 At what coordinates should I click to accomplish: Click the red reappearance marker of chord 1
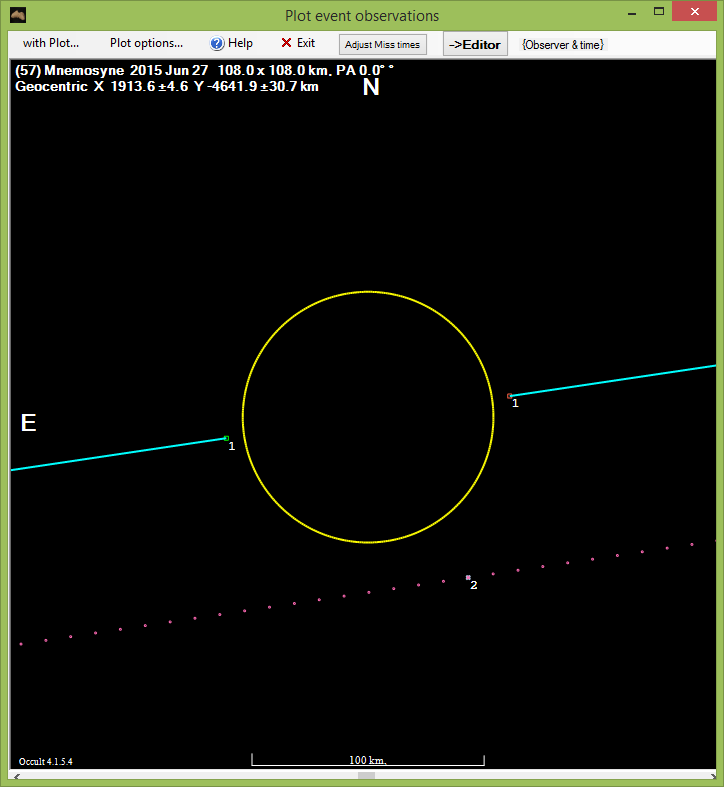(510, 396)
